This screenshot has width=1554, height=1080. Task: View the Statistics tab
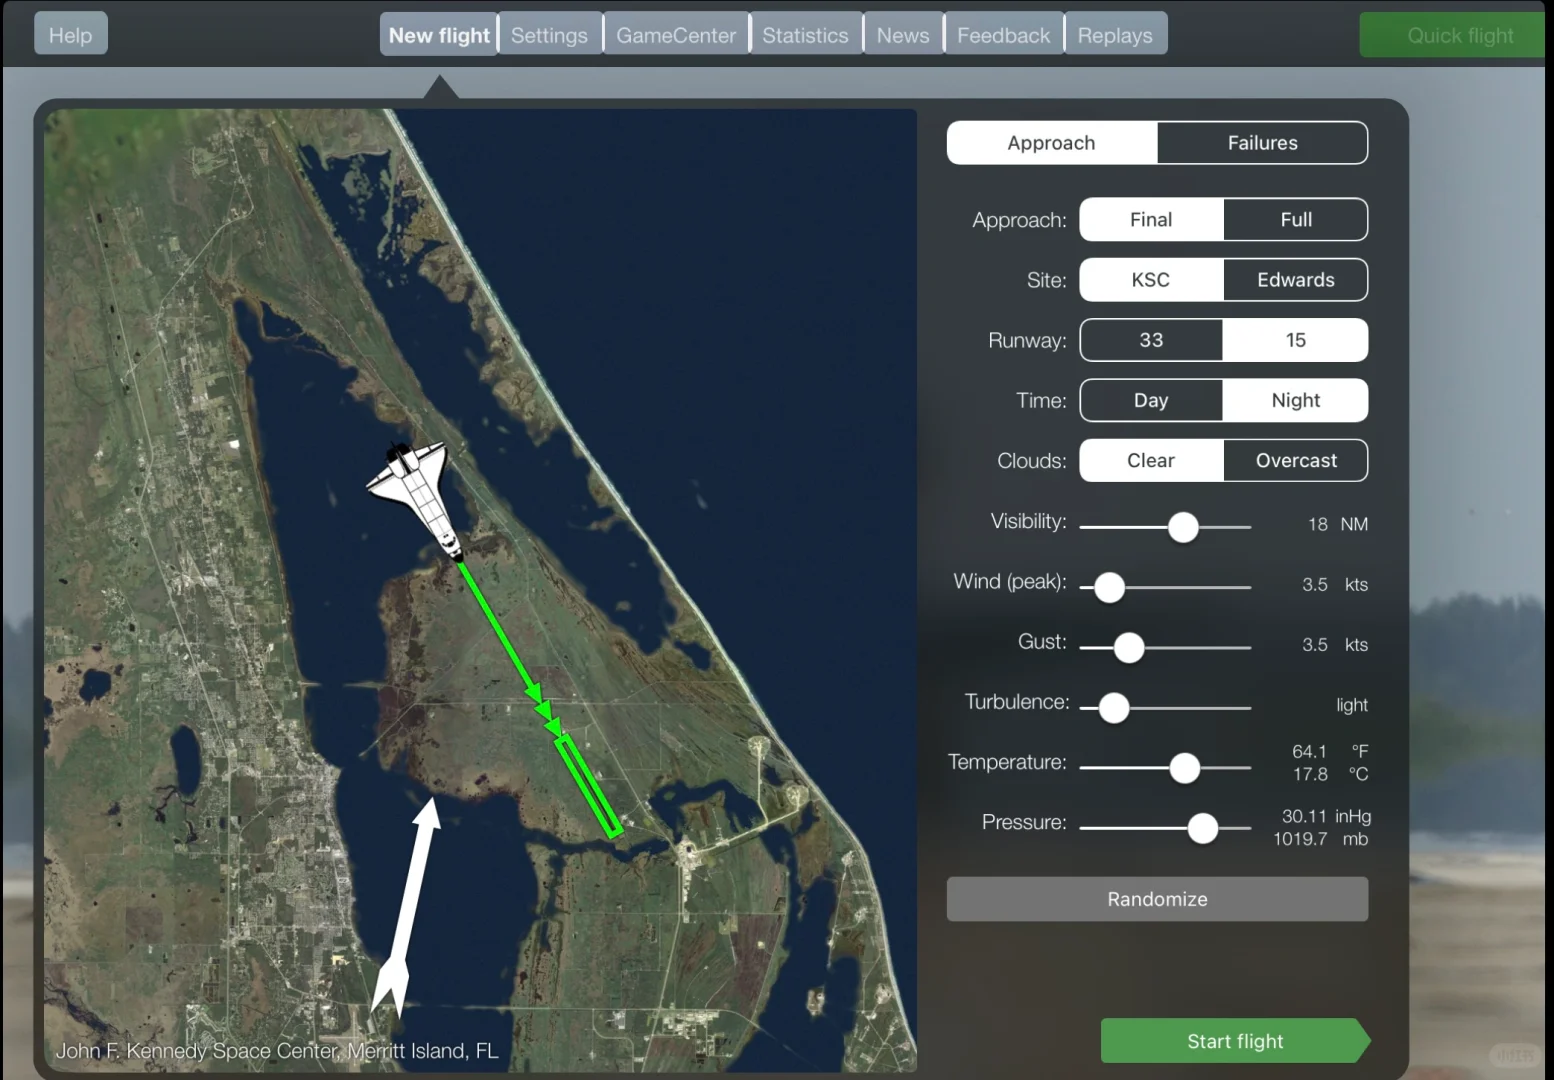click(805, 35)
